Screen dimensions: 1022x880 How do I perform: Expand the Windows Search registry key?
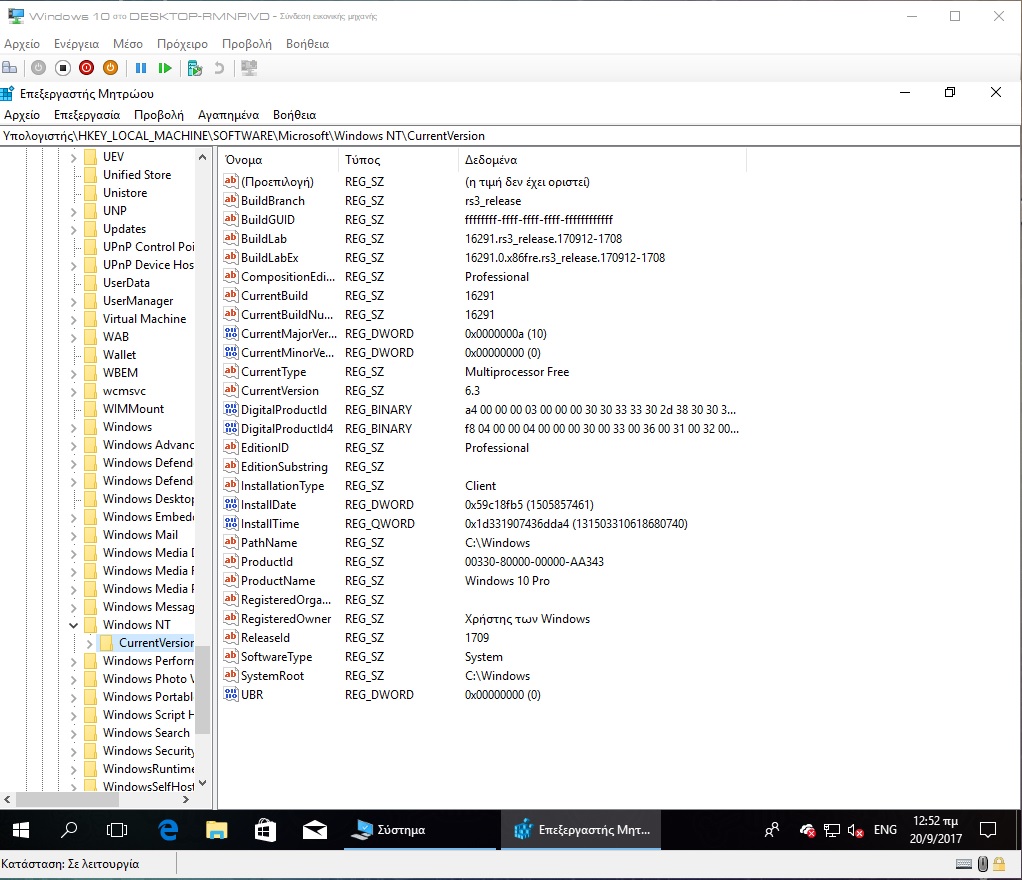(73, 733)
